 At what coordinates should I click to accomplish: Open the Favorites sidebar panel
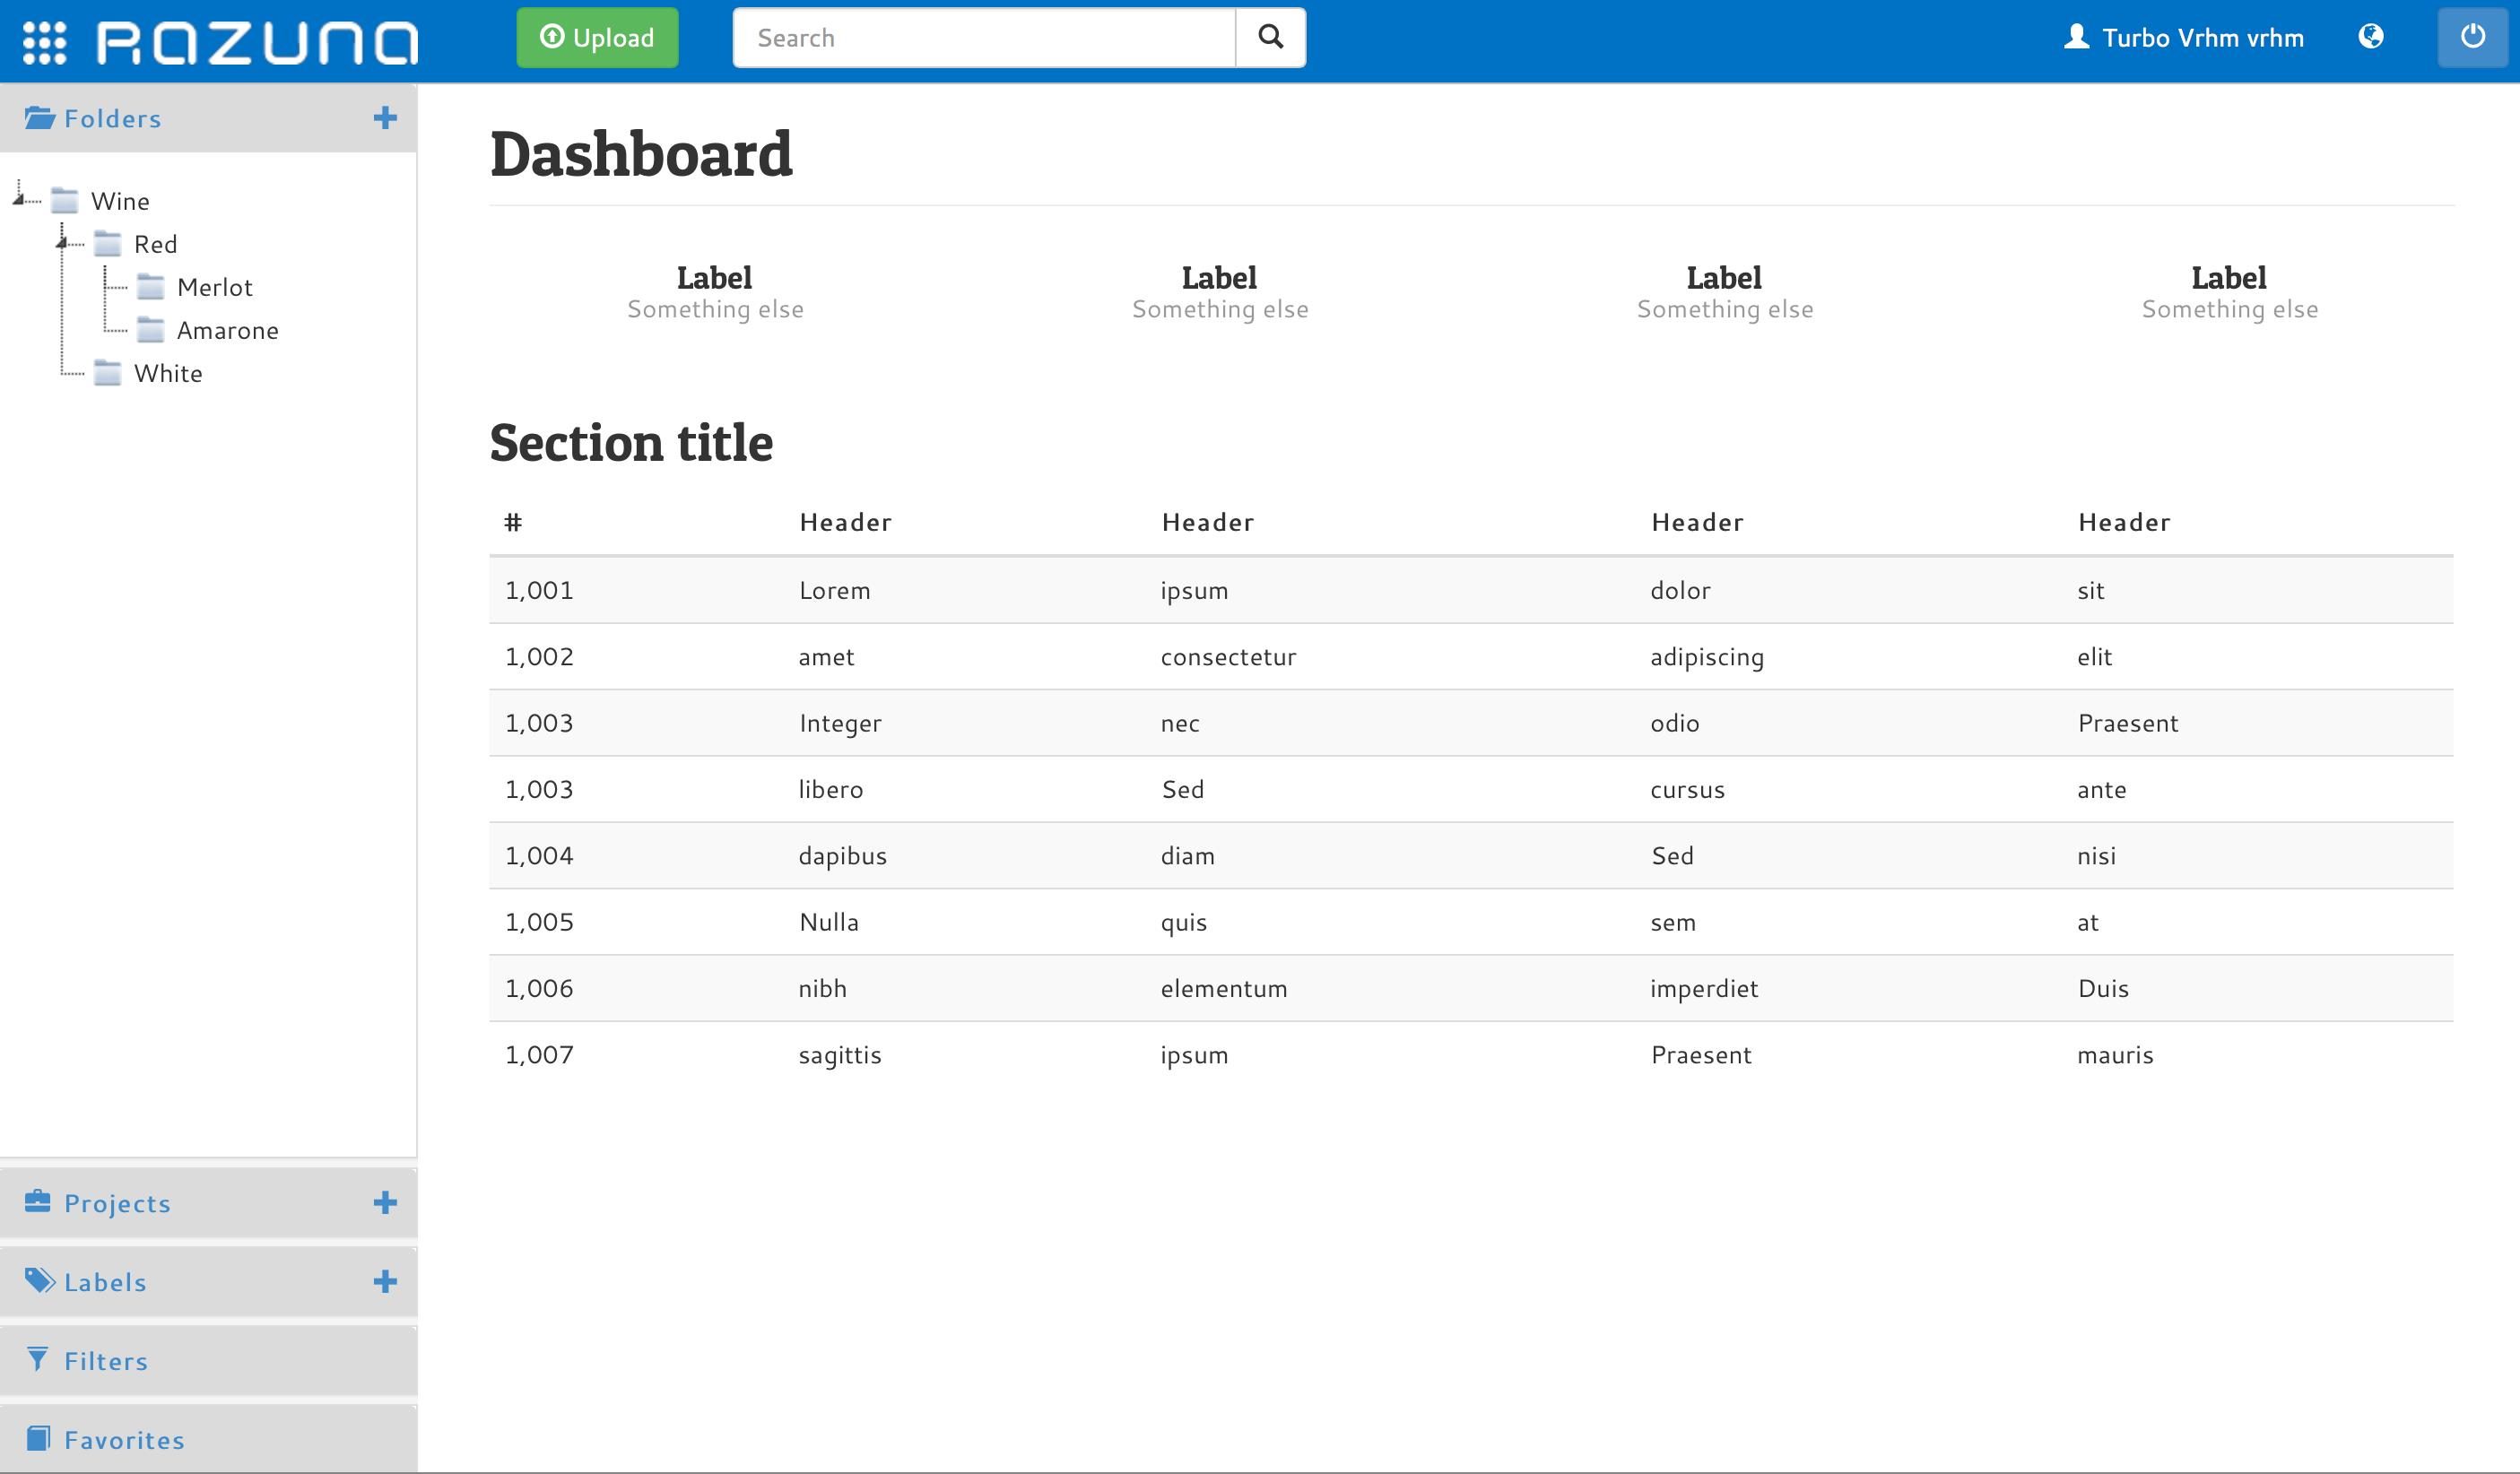(x=124, y=1440)
